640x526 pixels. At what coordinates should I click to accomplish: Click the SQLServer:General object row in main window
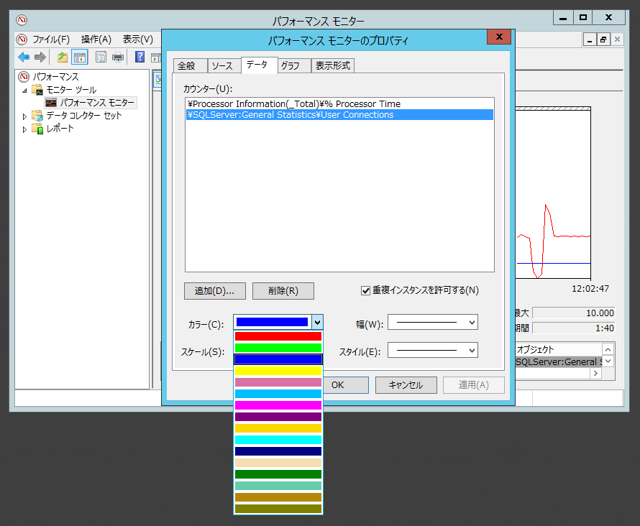click(558, 362)
